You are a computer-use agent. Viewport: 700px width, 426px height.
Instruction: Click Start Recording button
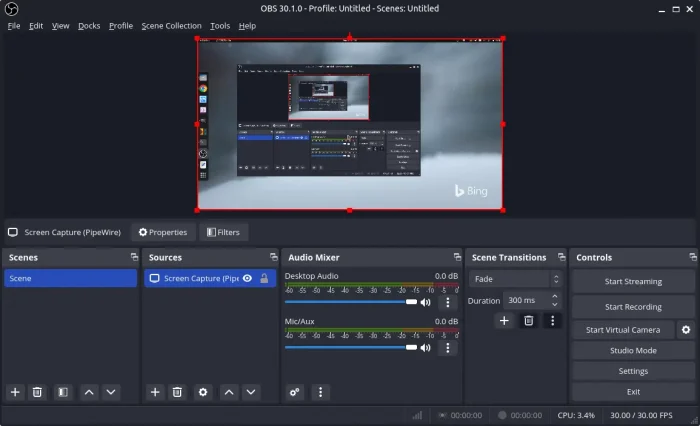[633, 307]
